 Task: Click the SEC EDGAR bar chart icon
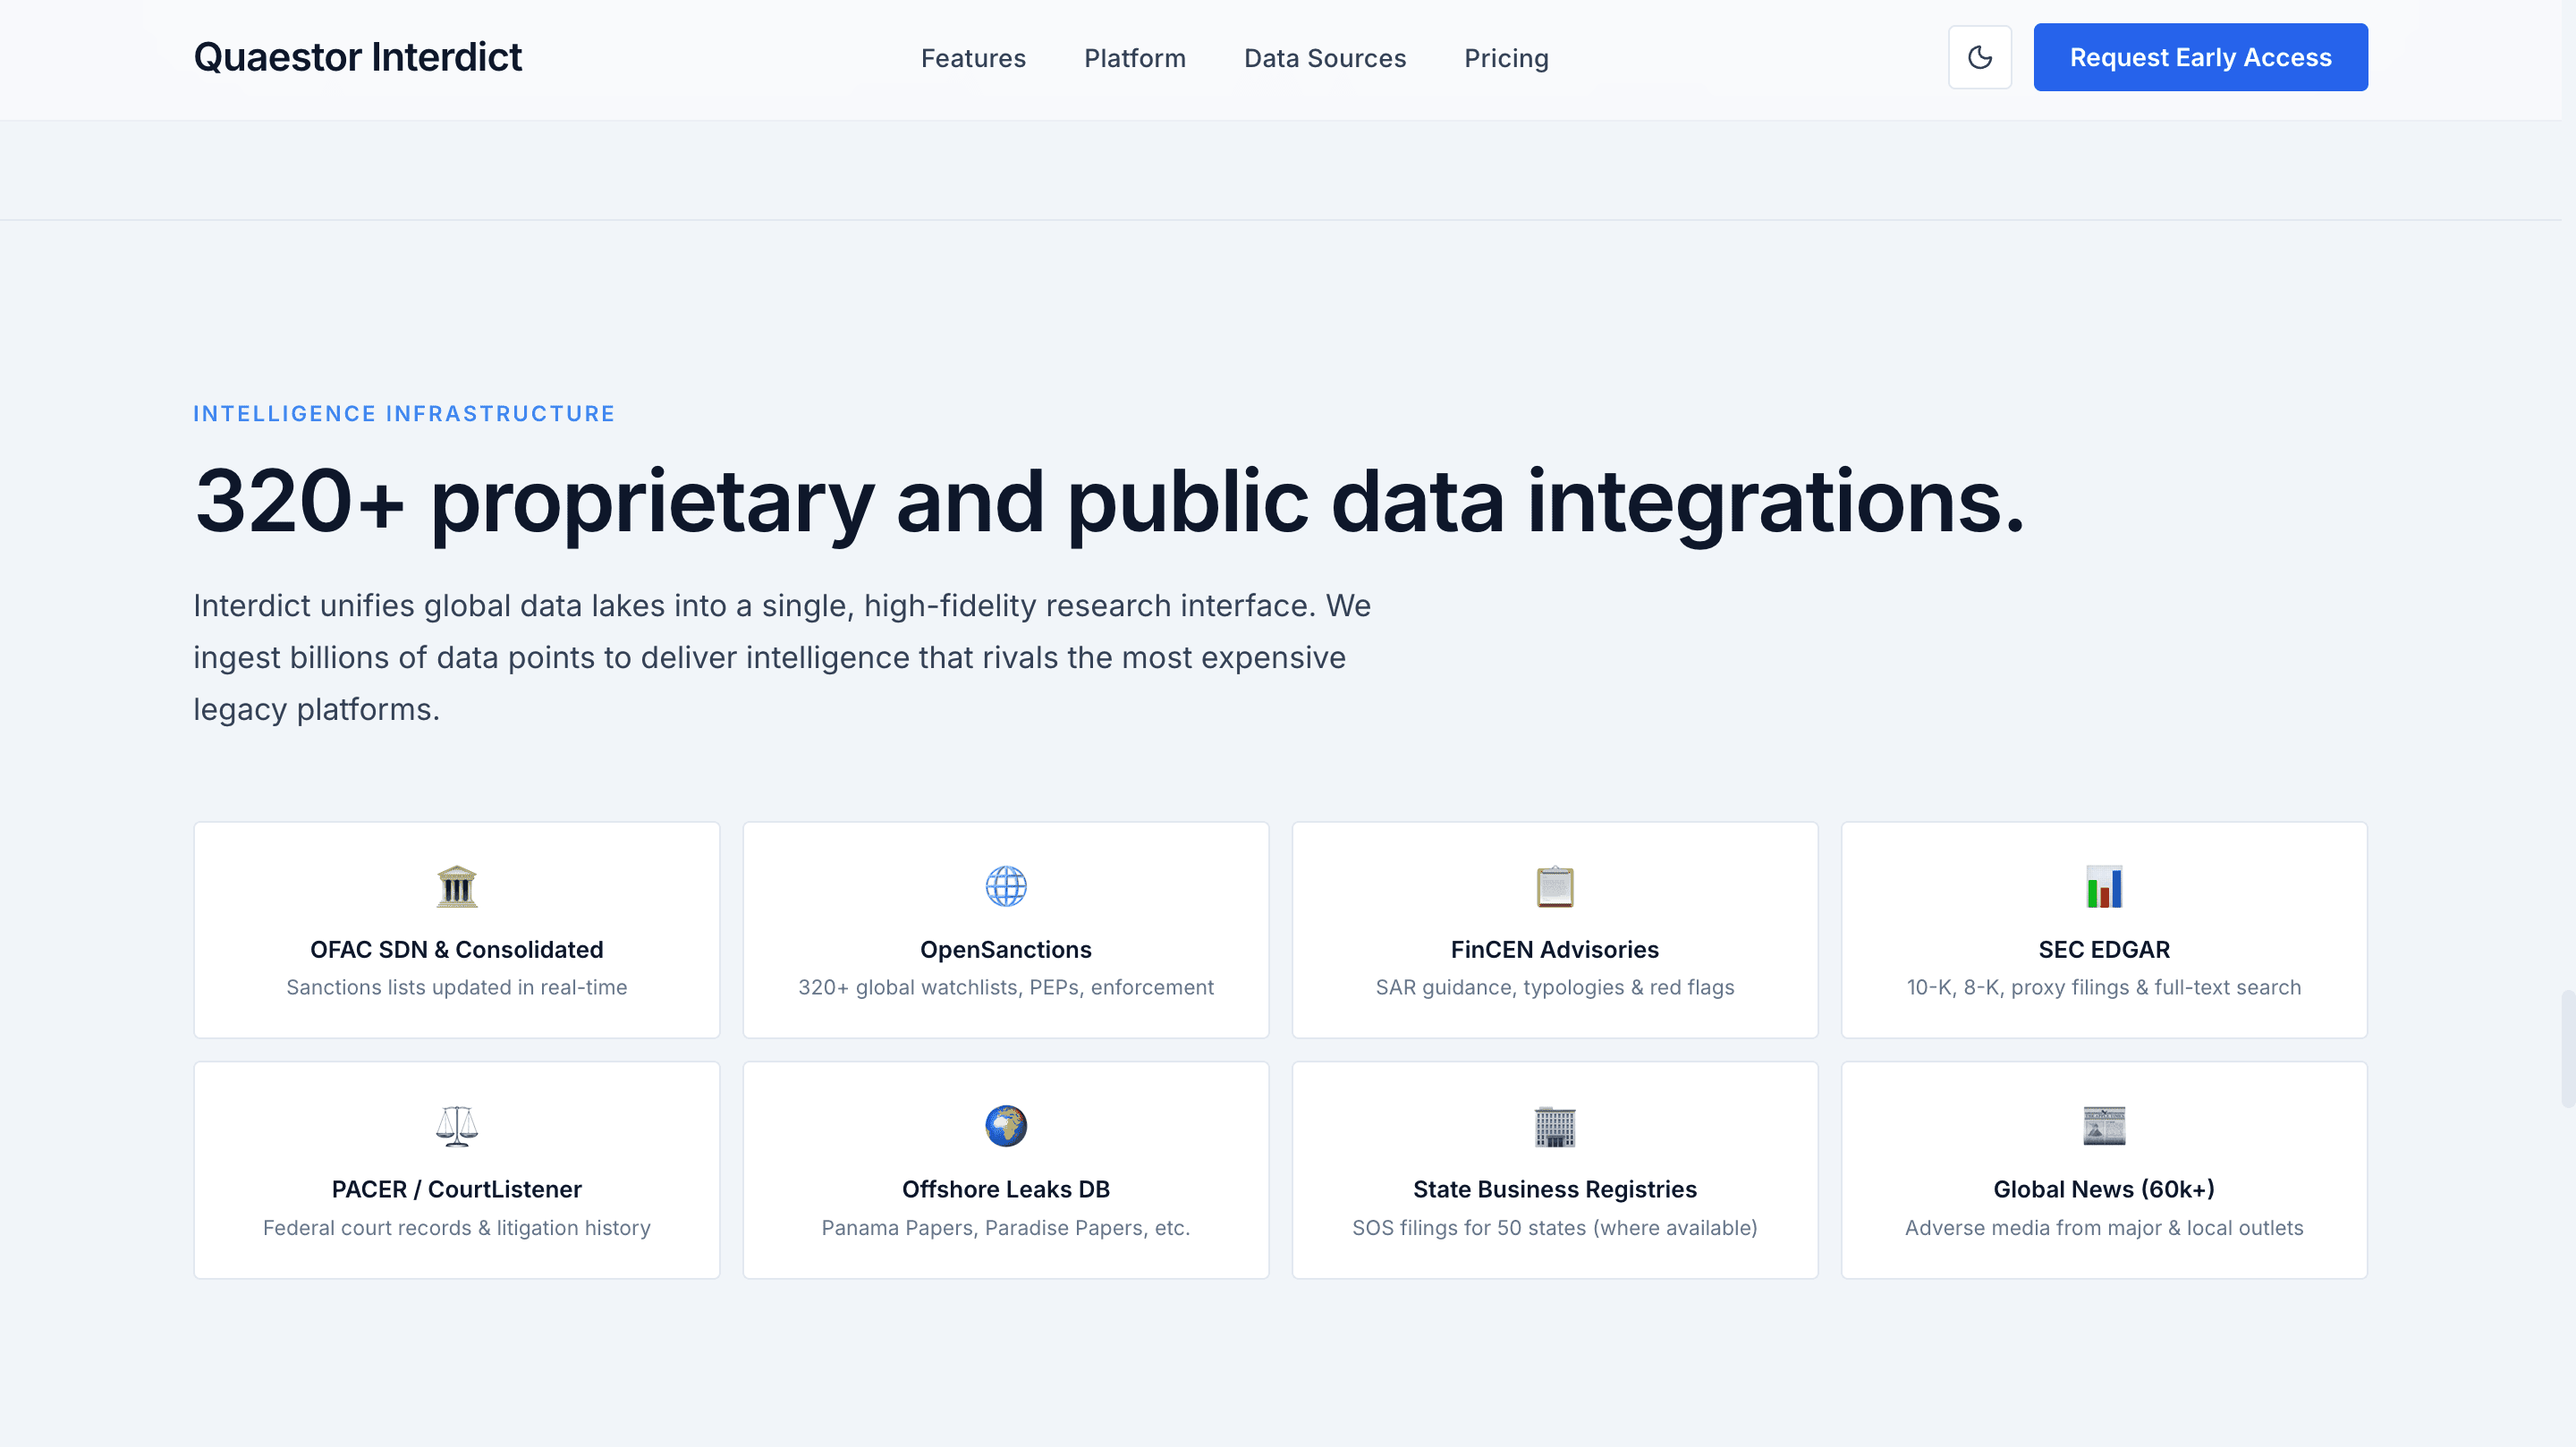2103,886
